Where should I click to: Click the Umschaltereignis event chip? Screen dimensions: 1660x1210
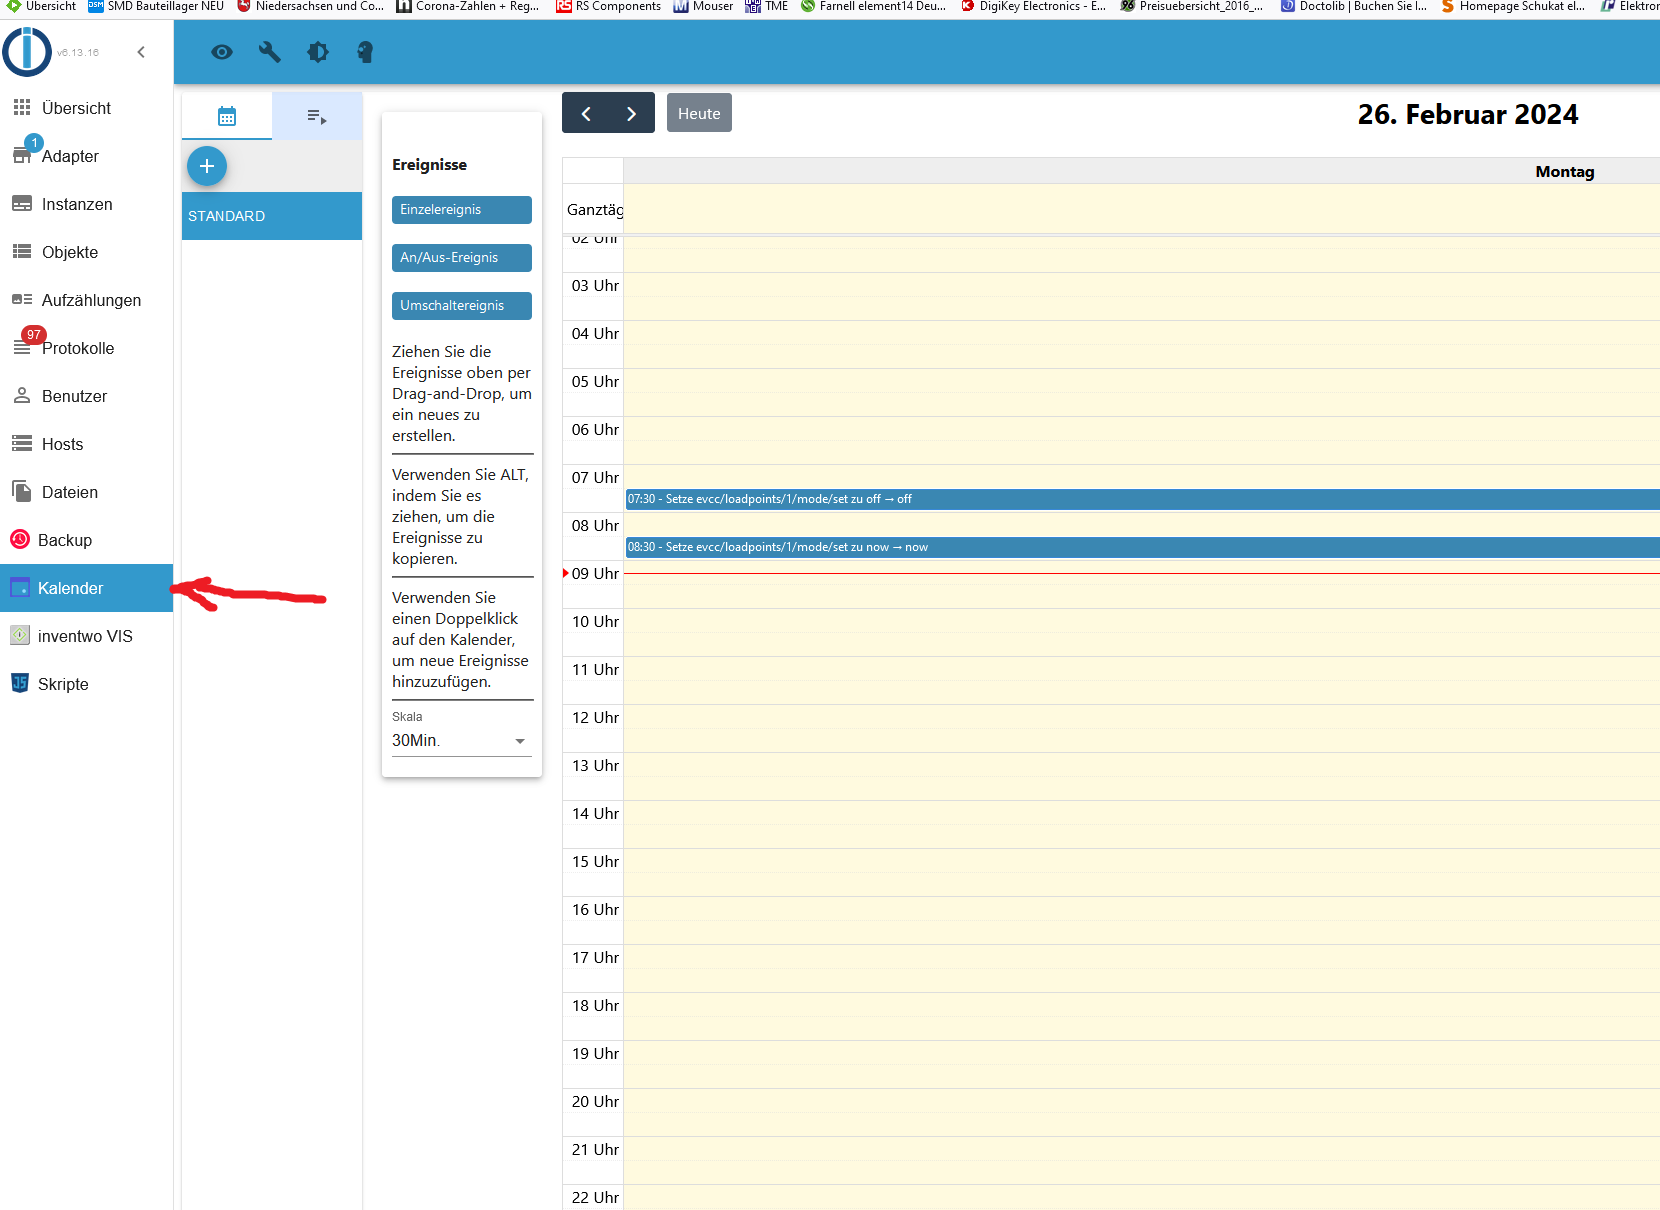[x=462, y=306]
